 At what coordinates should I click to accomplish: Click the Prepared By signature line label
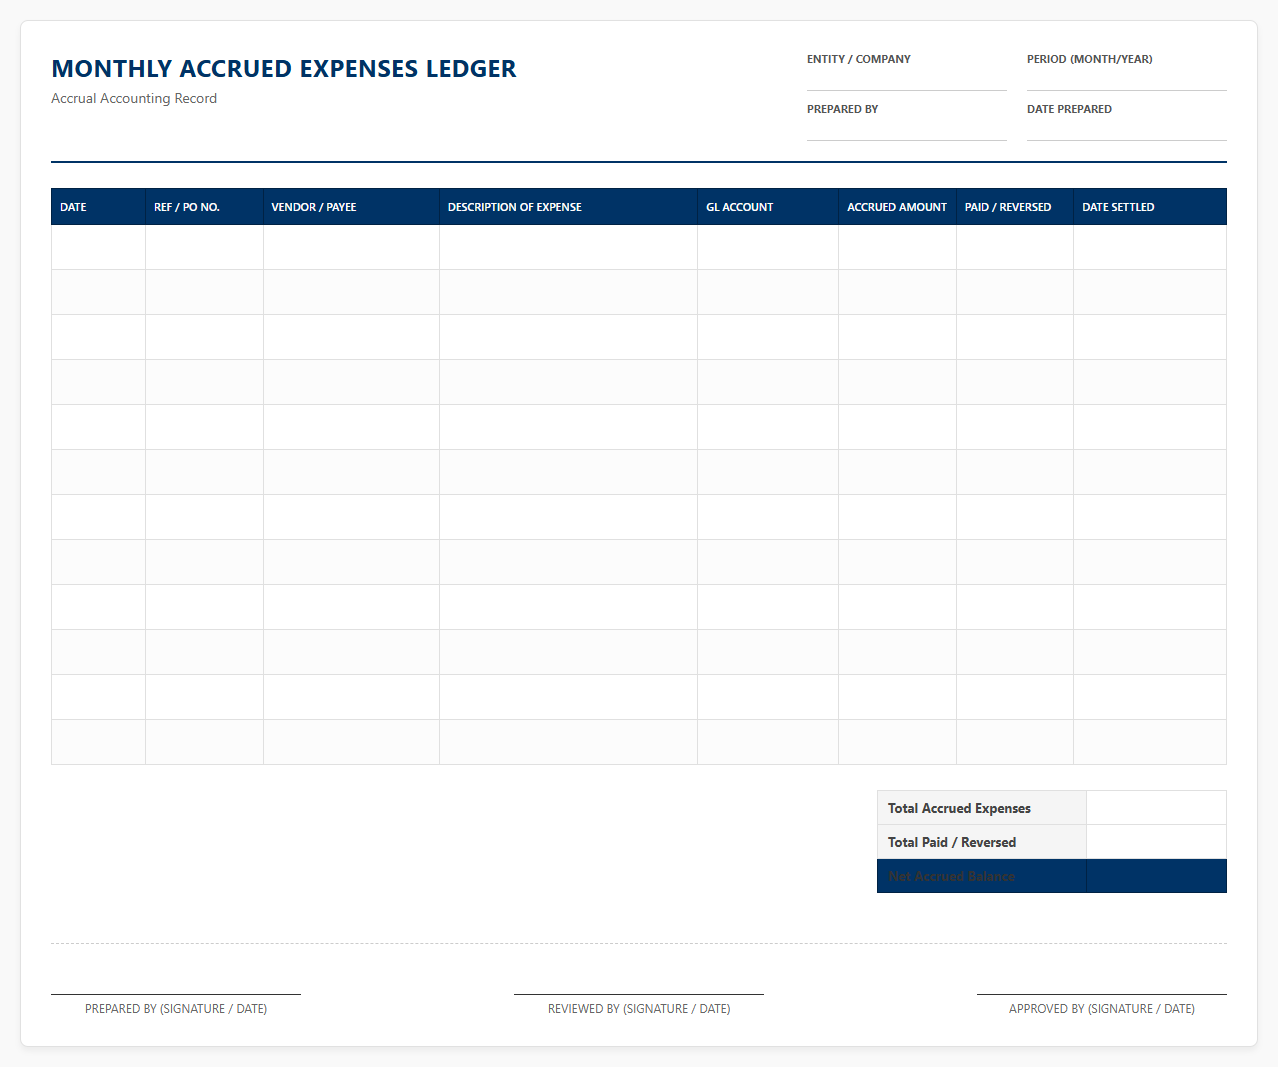[176, 1009]
